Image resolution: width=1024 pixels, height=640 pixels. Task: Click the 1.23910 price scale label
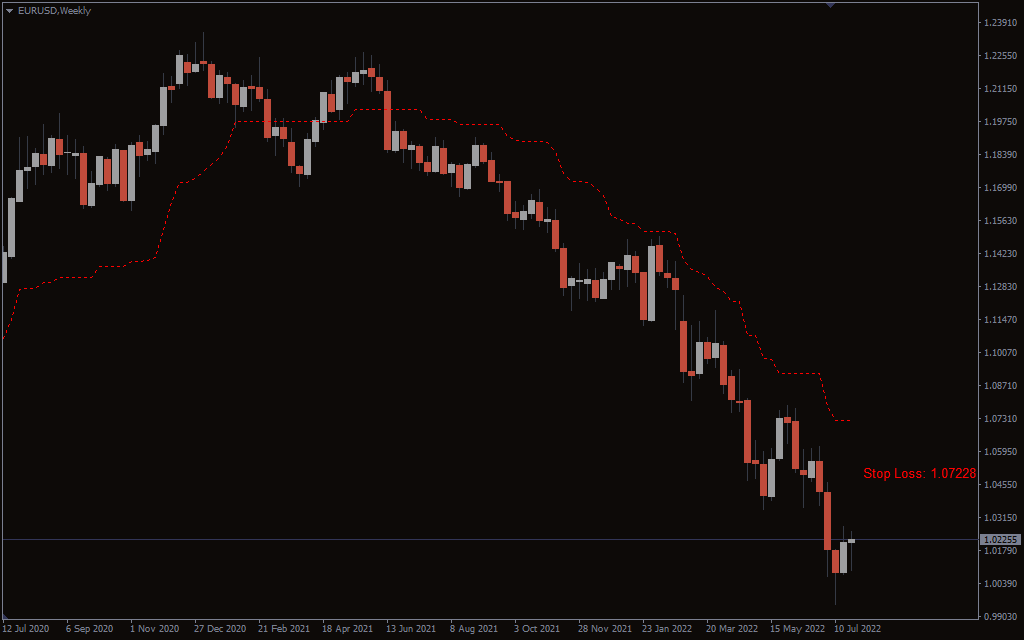pos(1000,23)
